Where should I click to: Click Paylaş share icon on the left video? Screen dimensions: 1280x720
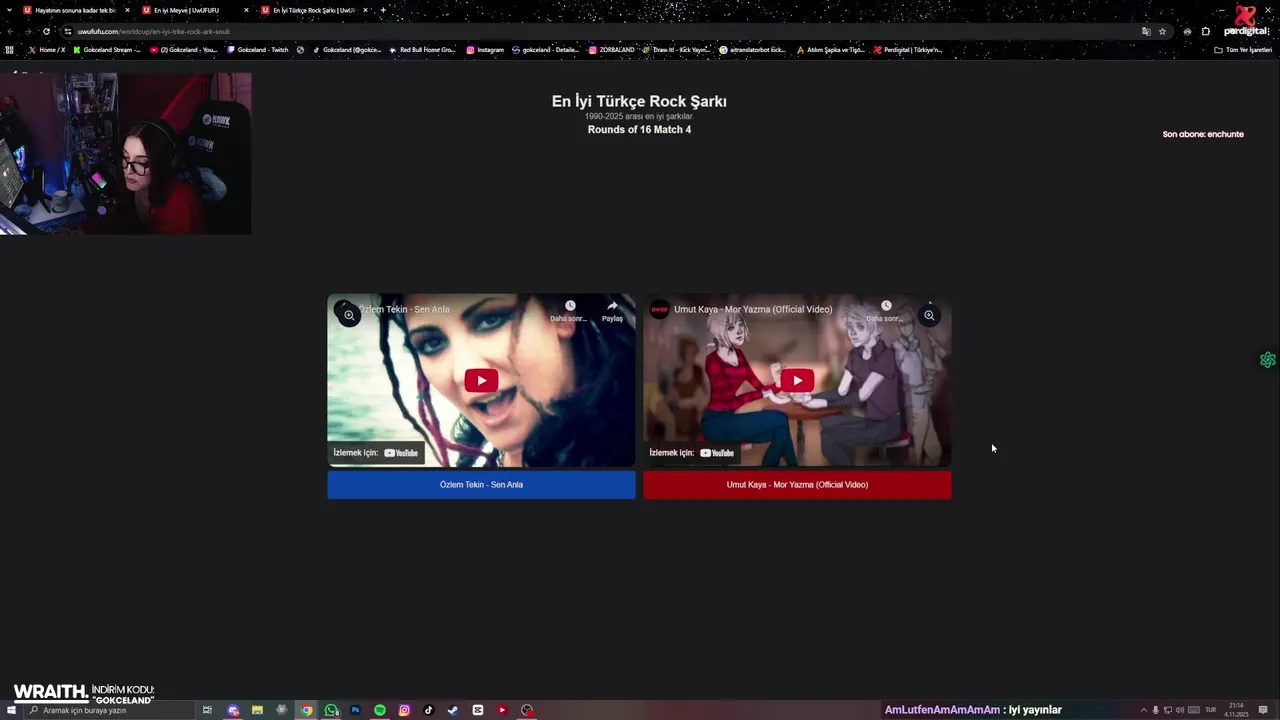click(x=612, y=311)
